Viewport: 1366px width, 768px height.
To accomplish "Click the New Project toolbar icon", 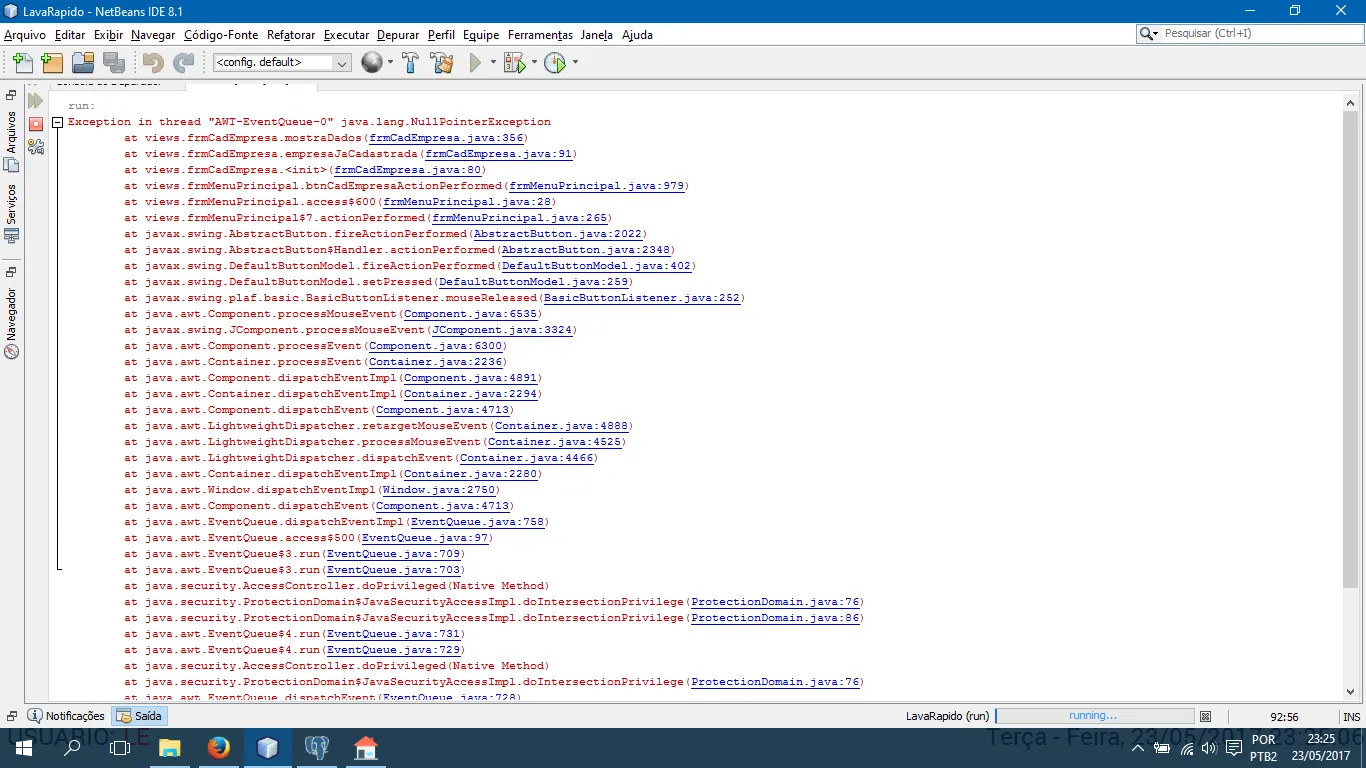I will coord(51,63).
